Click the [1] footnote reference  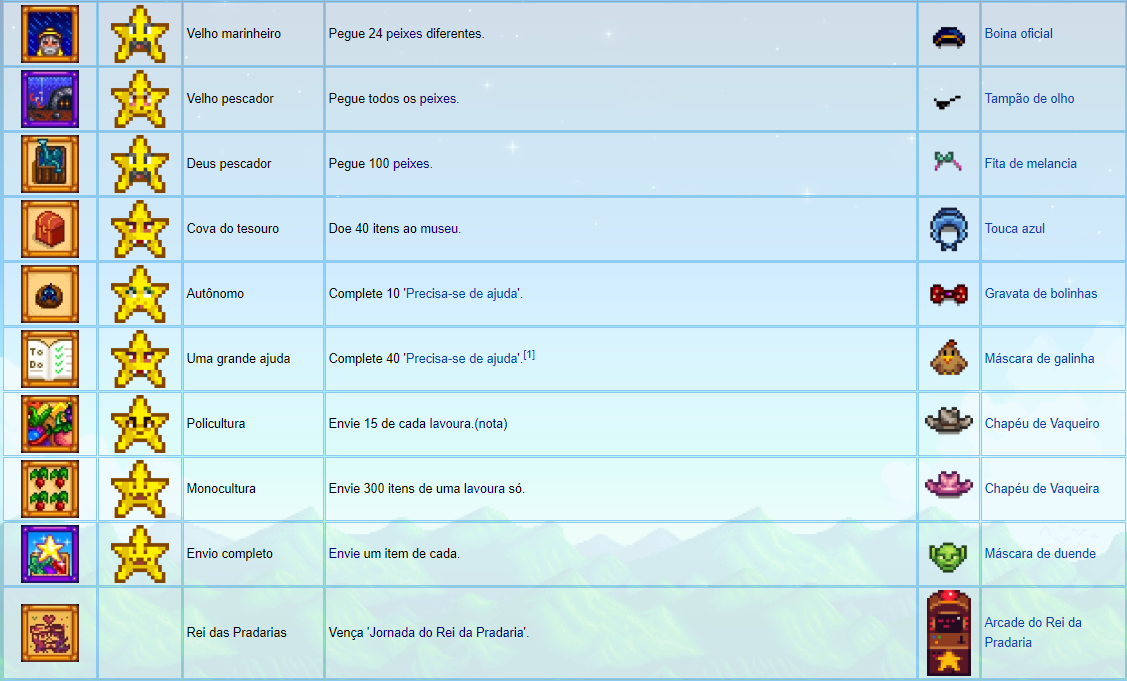pyautogui.click(x=529, y=355)
